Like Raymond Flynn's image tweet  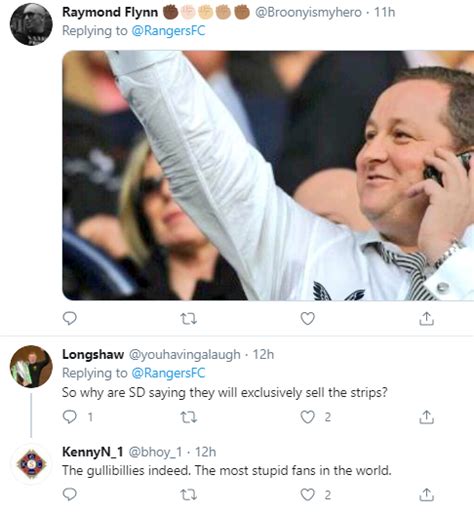[x=307, y=318]
